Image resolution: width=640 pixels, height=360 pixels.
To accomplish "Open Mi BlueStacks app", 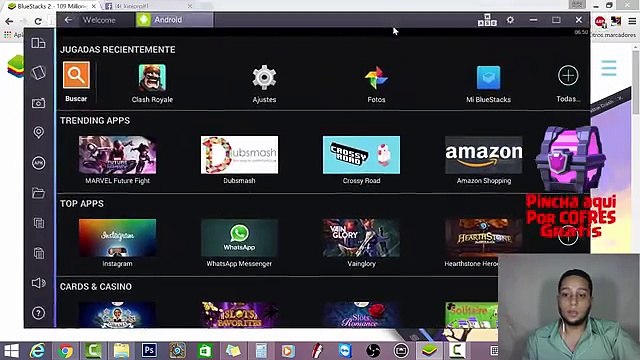I will (x=489, y=78).
